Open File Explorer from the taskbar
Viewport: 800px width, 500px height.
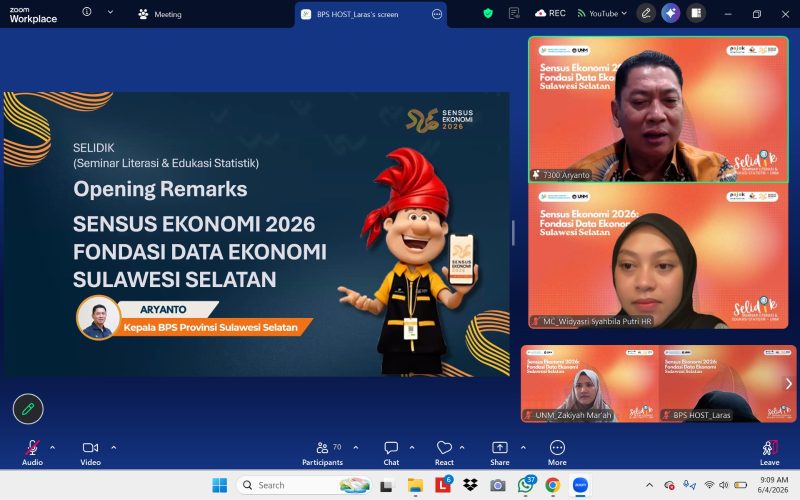415,485
